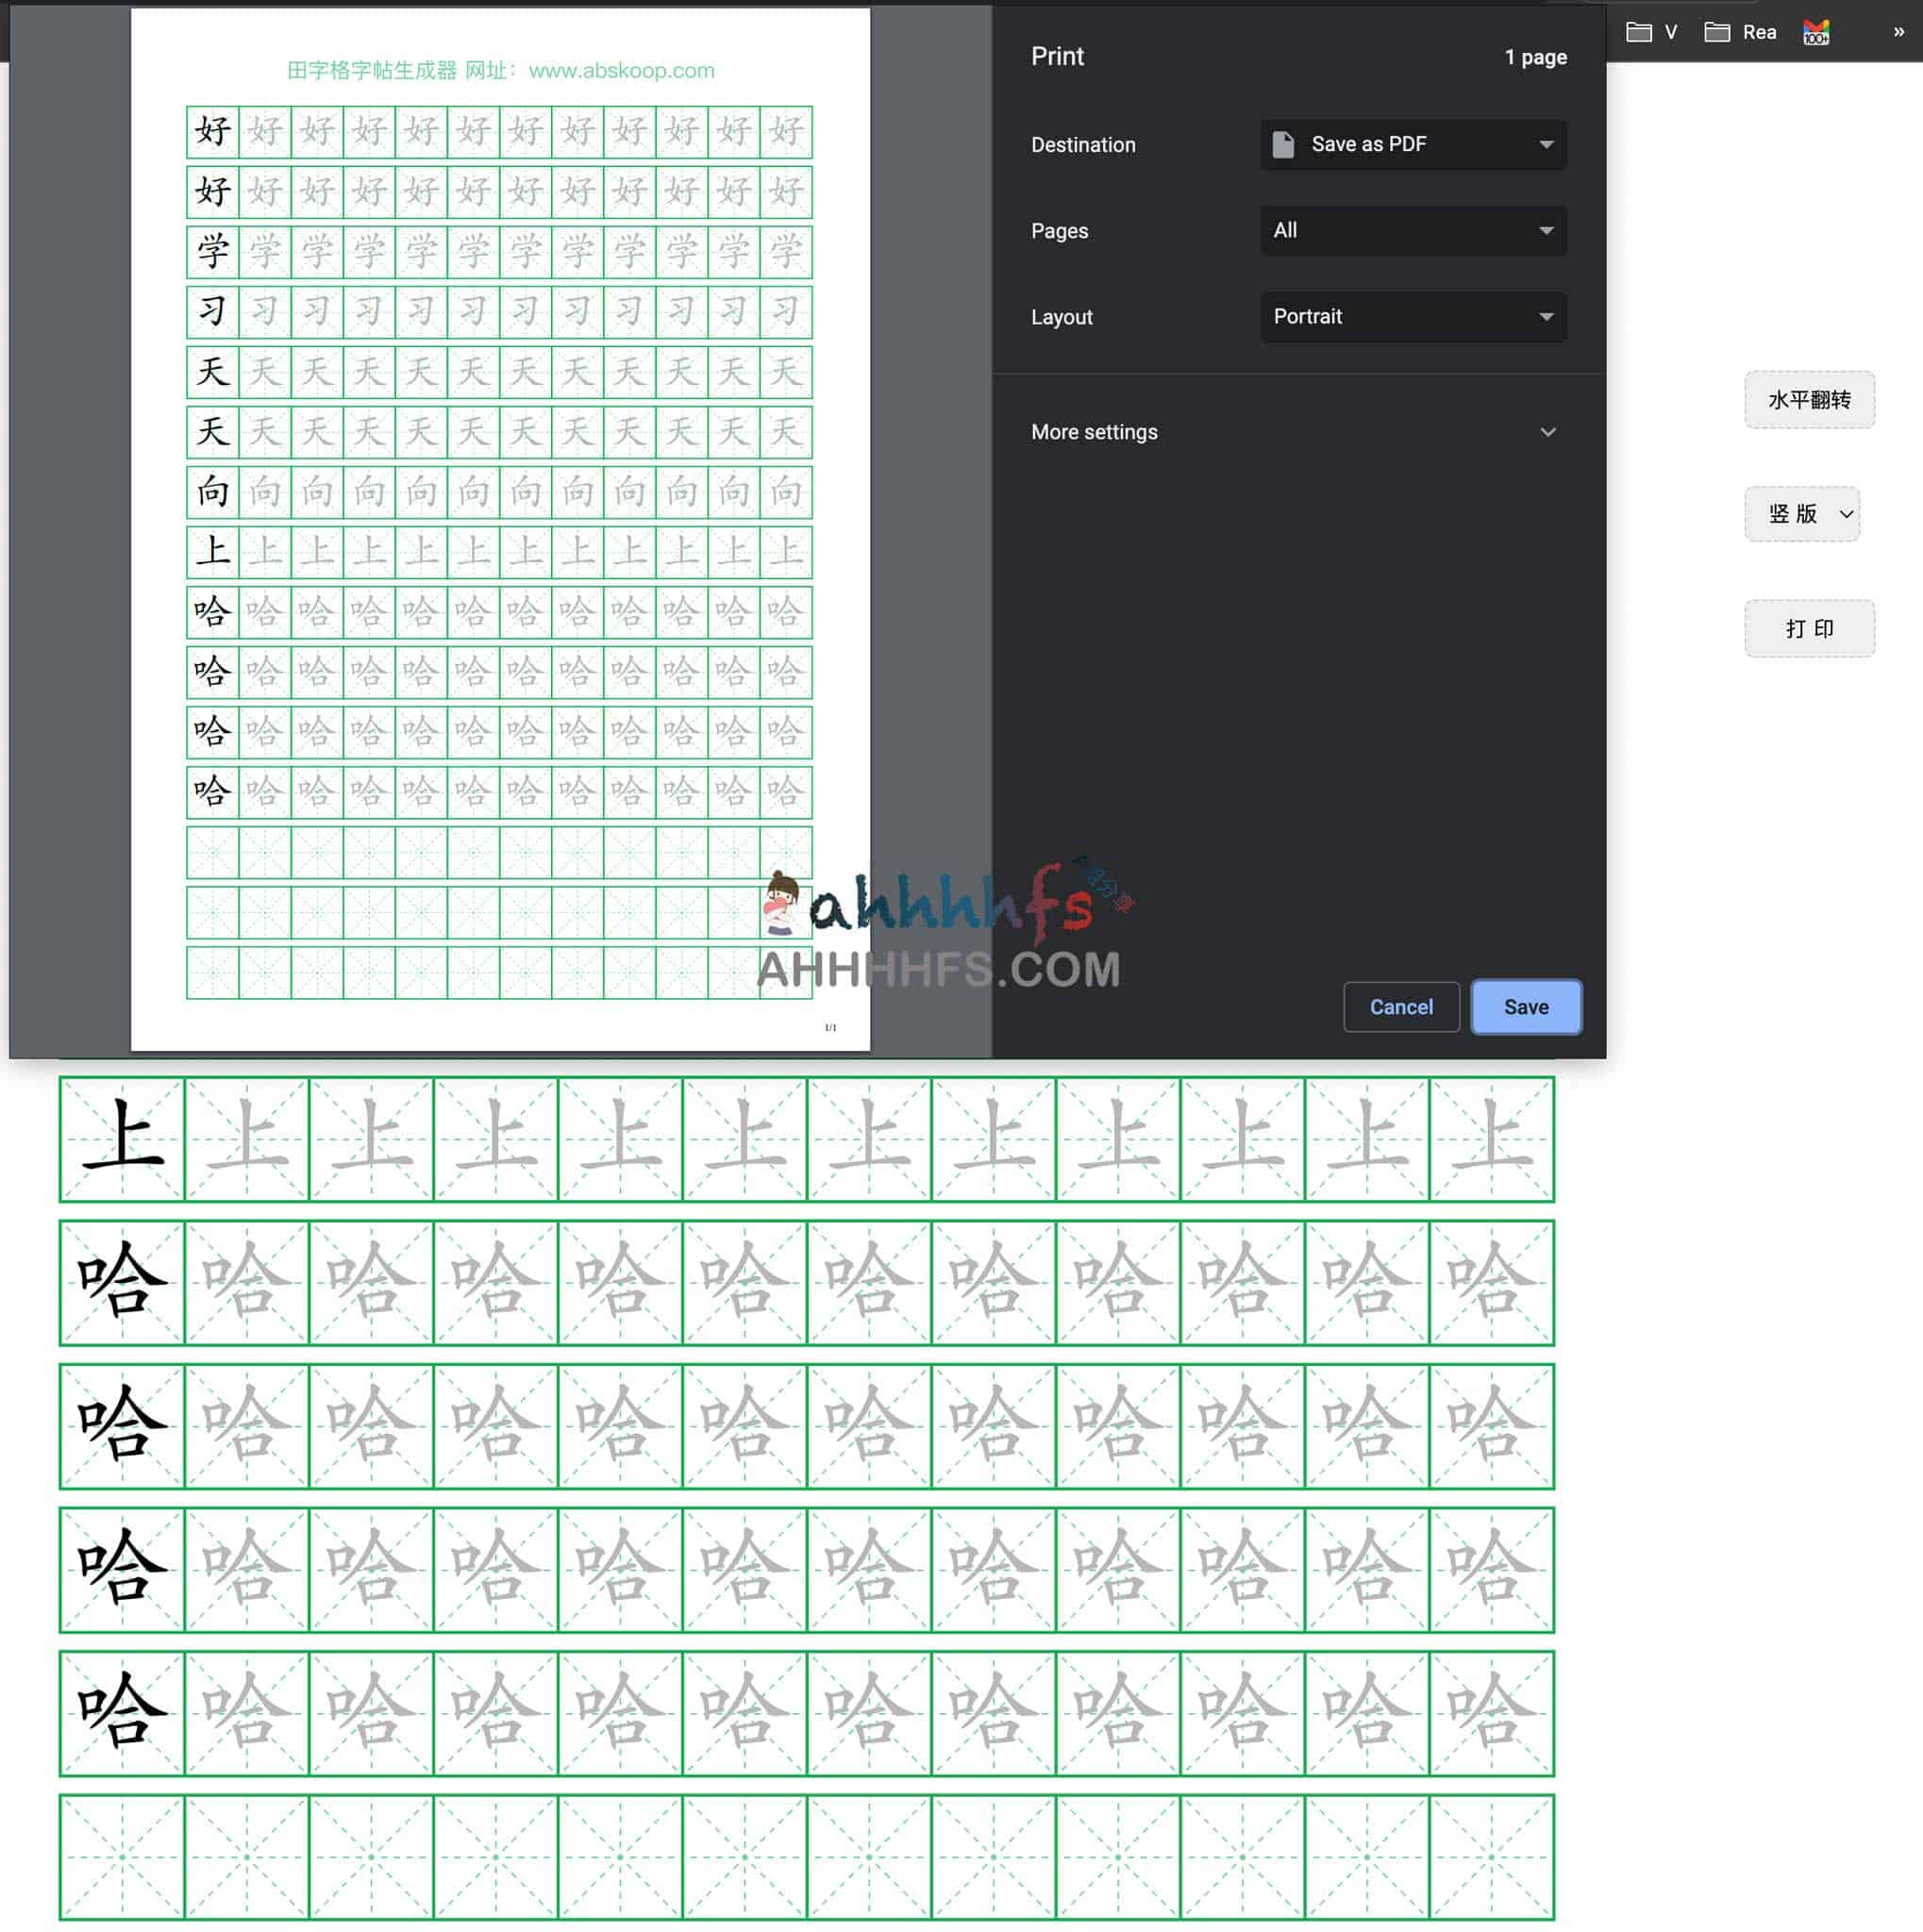Click the 水平翻转 horizontal flip button
The height and width of the screenshot is (1932, 1923).
tap(1808, 400)
